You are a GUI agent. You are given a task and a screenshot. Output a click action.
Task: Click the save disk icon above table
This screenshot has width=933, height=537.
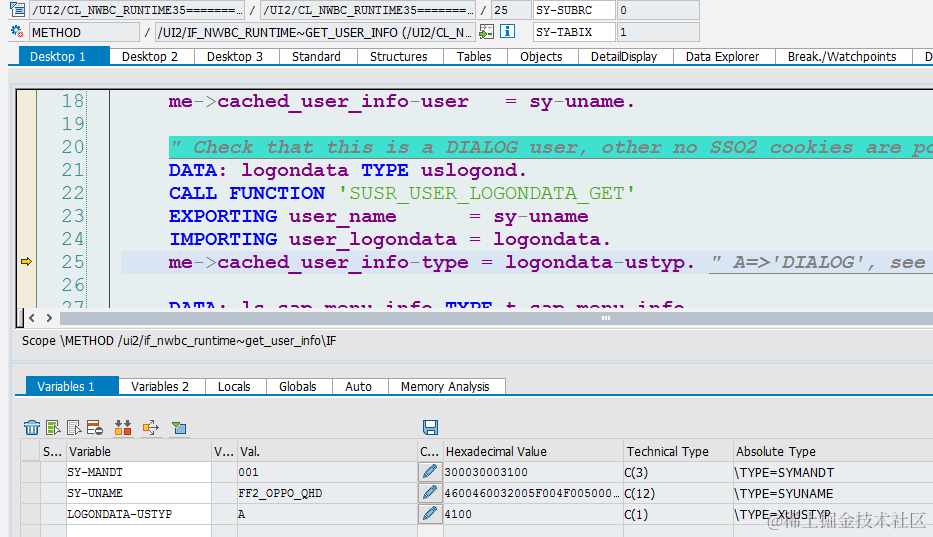[430, 427]
